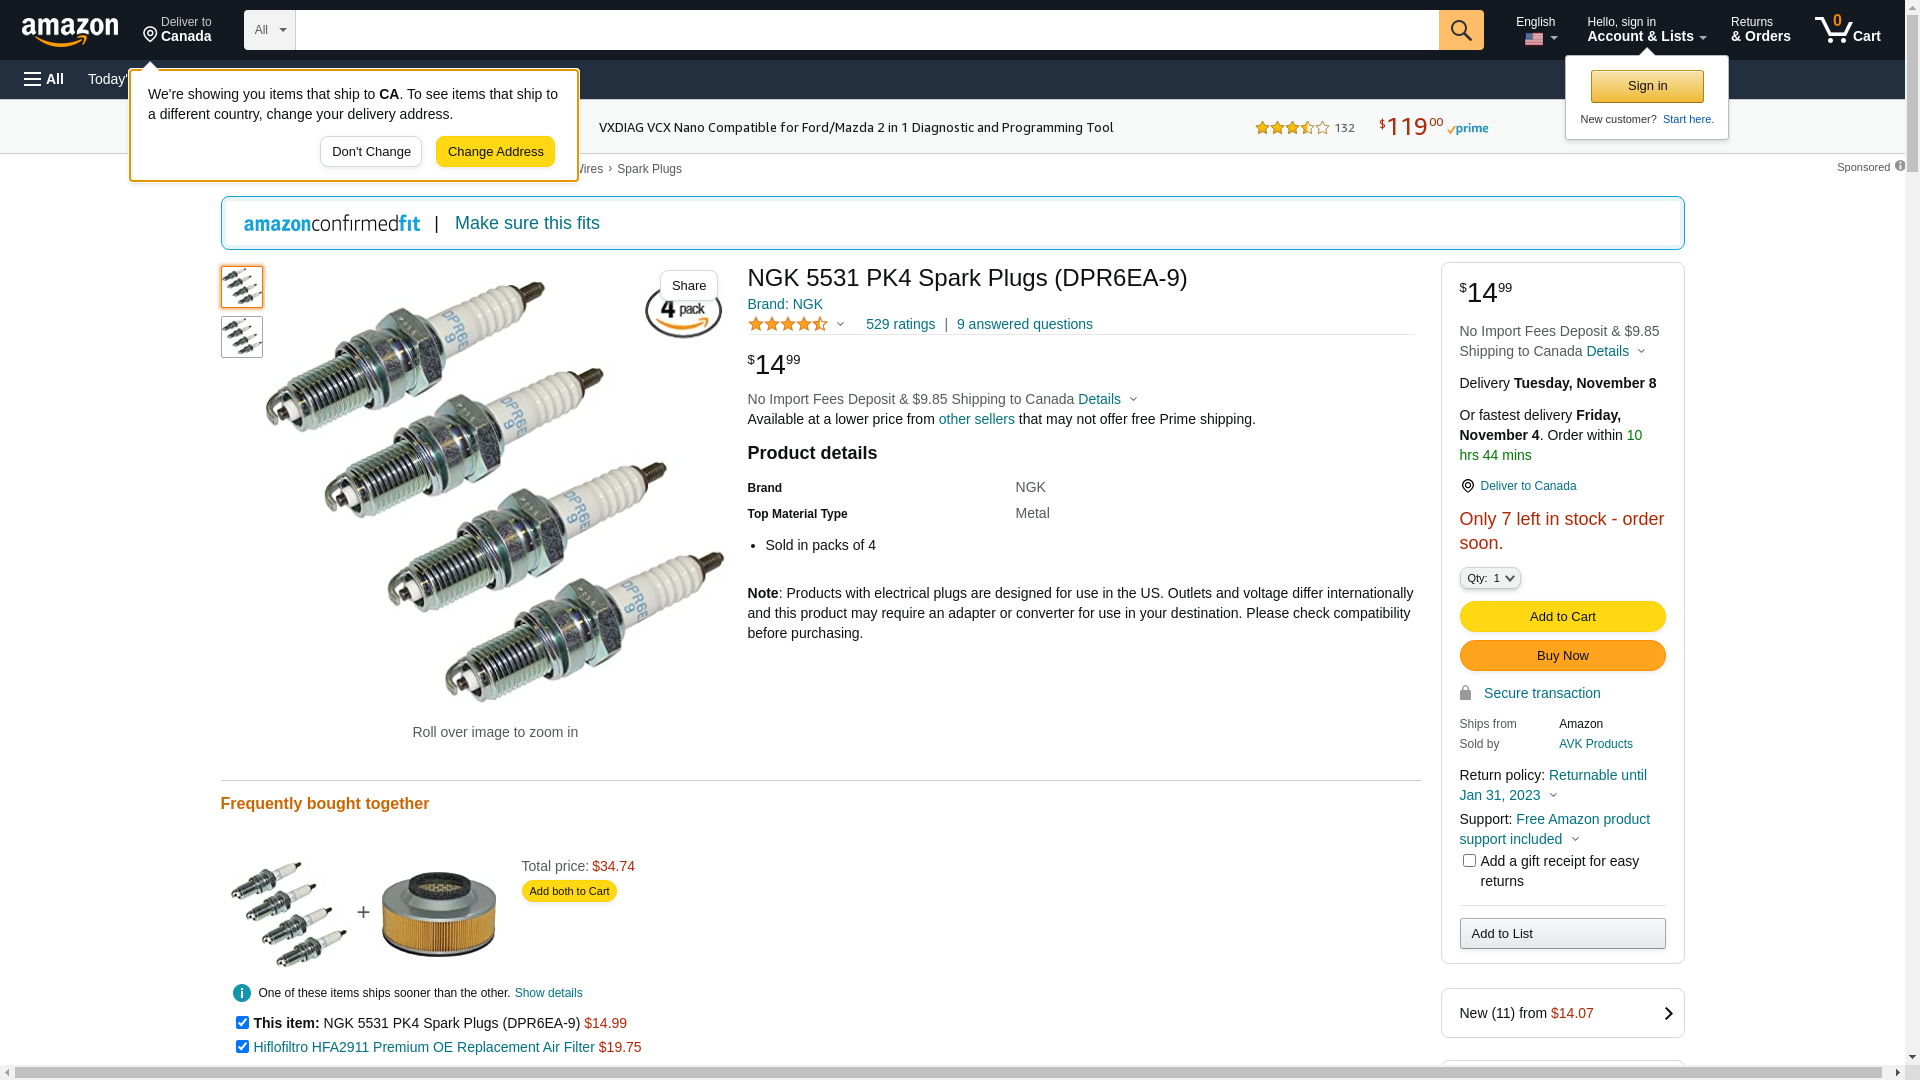Open the quantity dropdown
1920x1080 pixels.
coord(1490,578)
